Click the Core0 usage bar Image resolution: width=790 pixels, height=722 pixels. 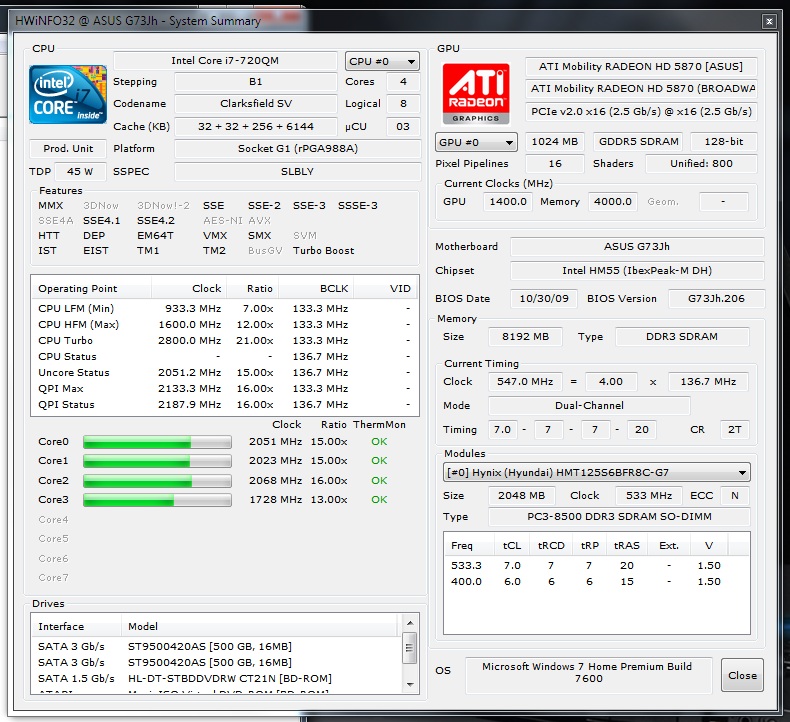(x=156, y=442)
